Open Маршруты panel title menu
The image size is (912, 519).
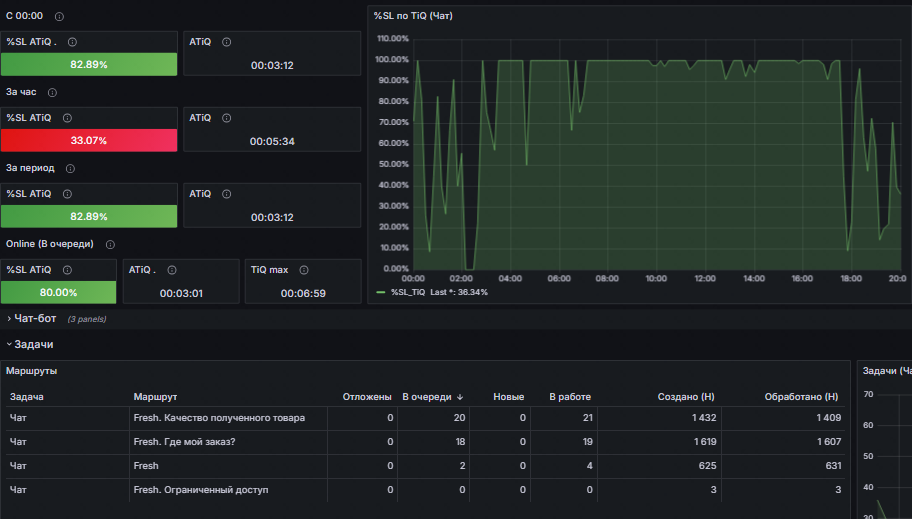tap(31, 371)
